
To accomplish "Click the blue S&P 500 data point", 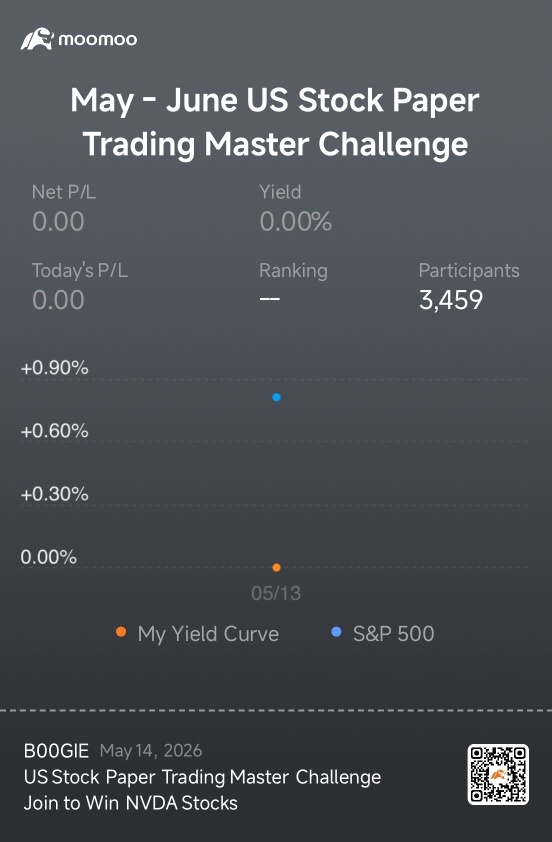I will [276, 397].
